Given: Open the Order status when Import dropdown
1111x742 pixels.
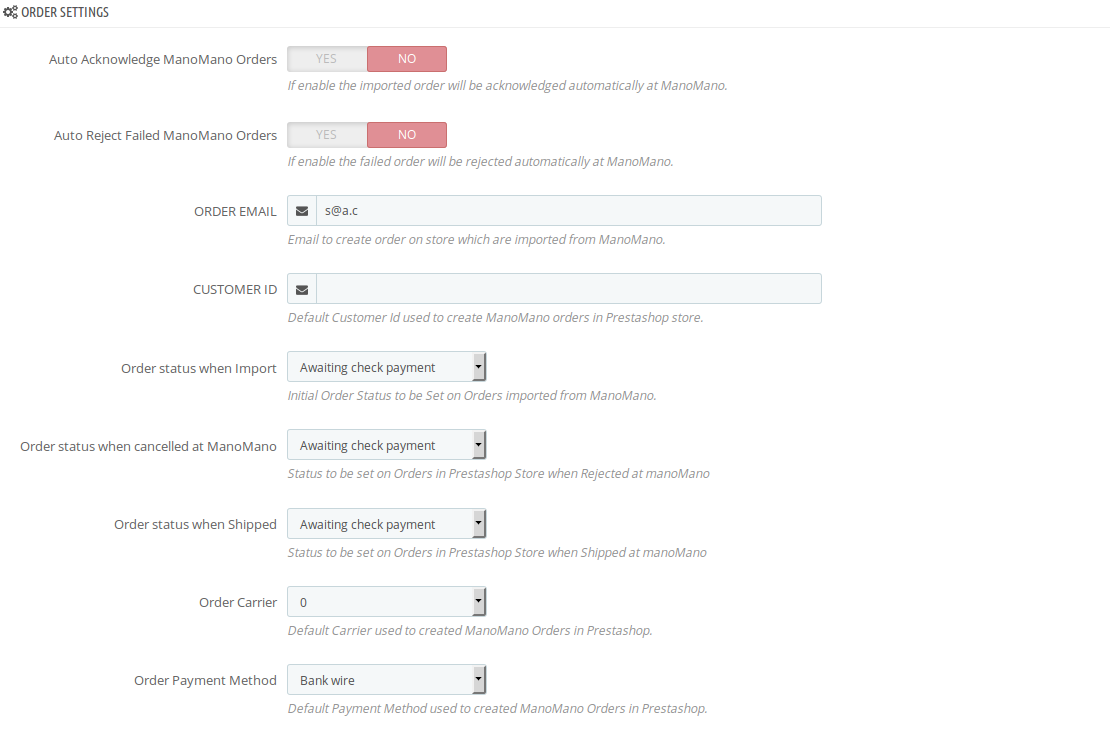Looking at the screenshot, I should tap(387, 366).
